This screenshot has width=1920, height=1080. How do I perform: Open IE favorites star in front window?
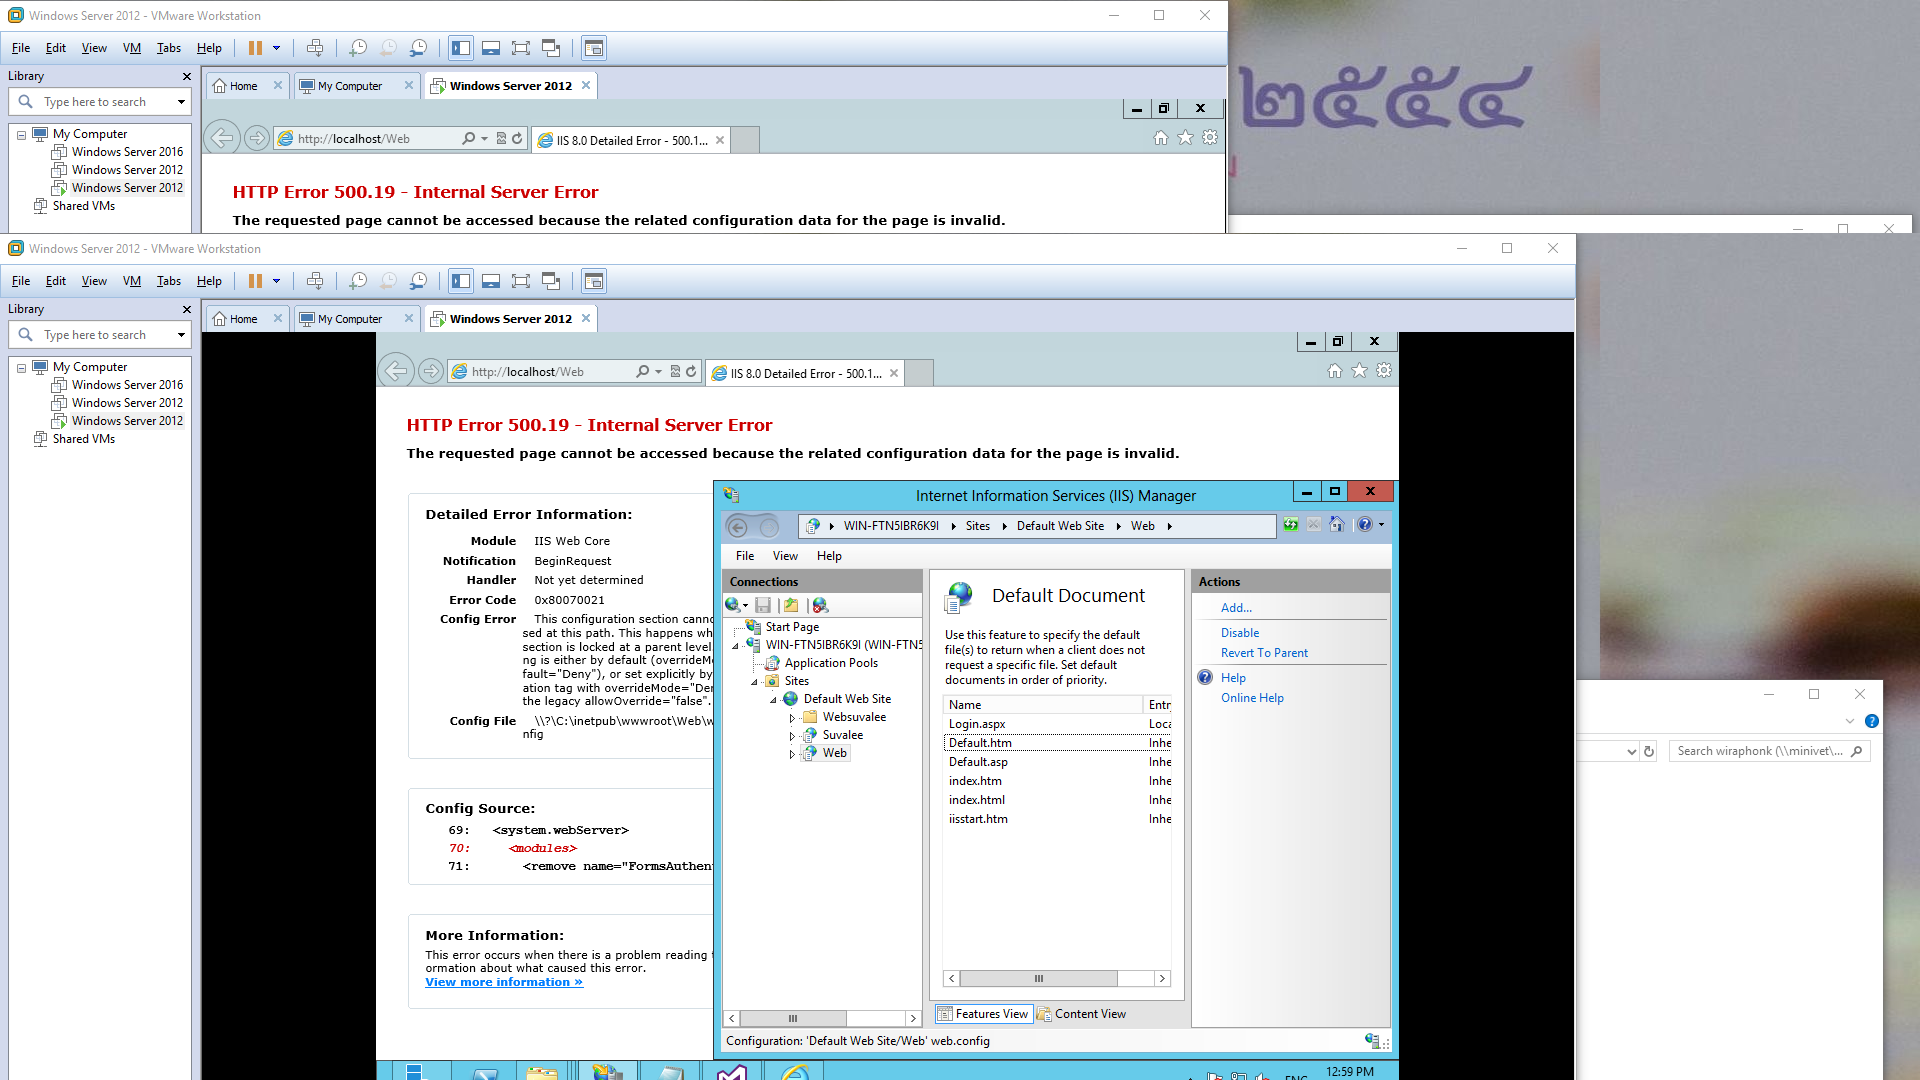pyautogui.click(x=1360, y=371)
